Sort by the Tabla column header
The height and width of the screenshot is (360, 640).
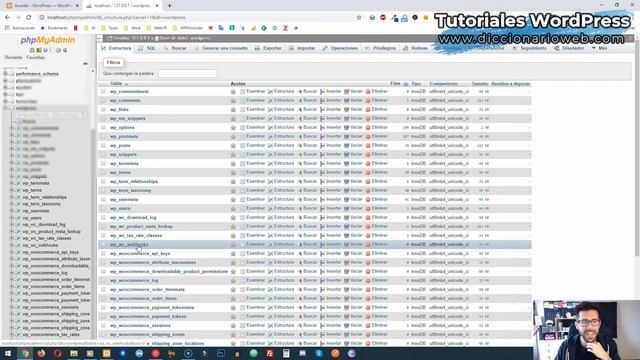pyautogui.click(x=116, y=84)
